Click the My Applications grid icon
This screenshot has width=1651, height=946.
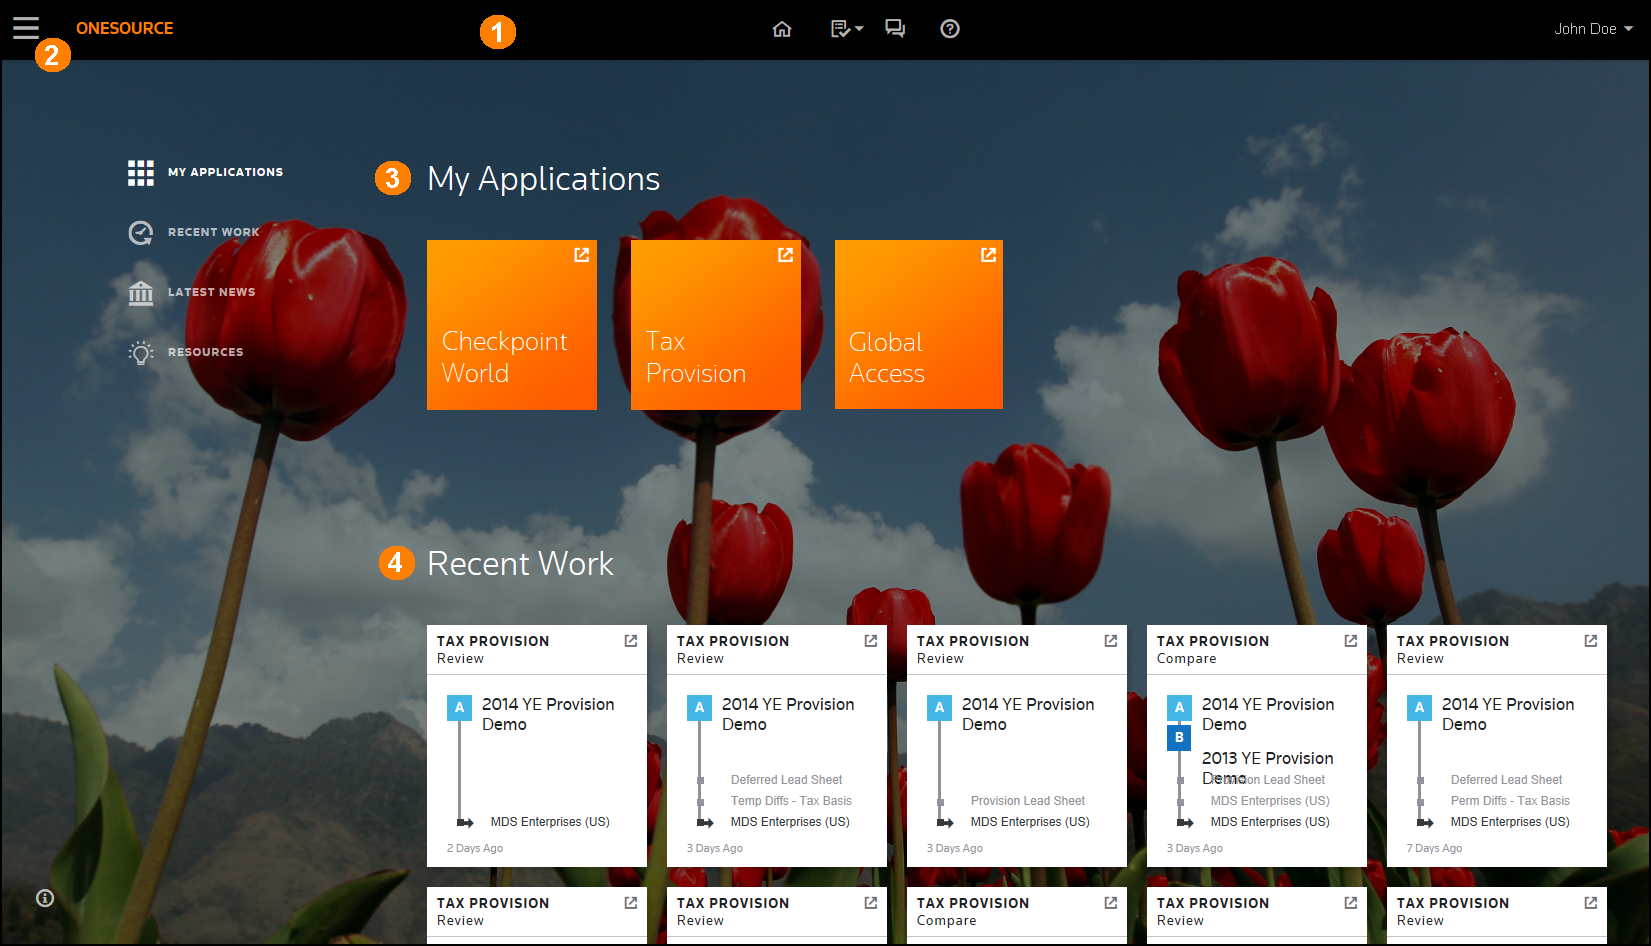pos(141,173)
